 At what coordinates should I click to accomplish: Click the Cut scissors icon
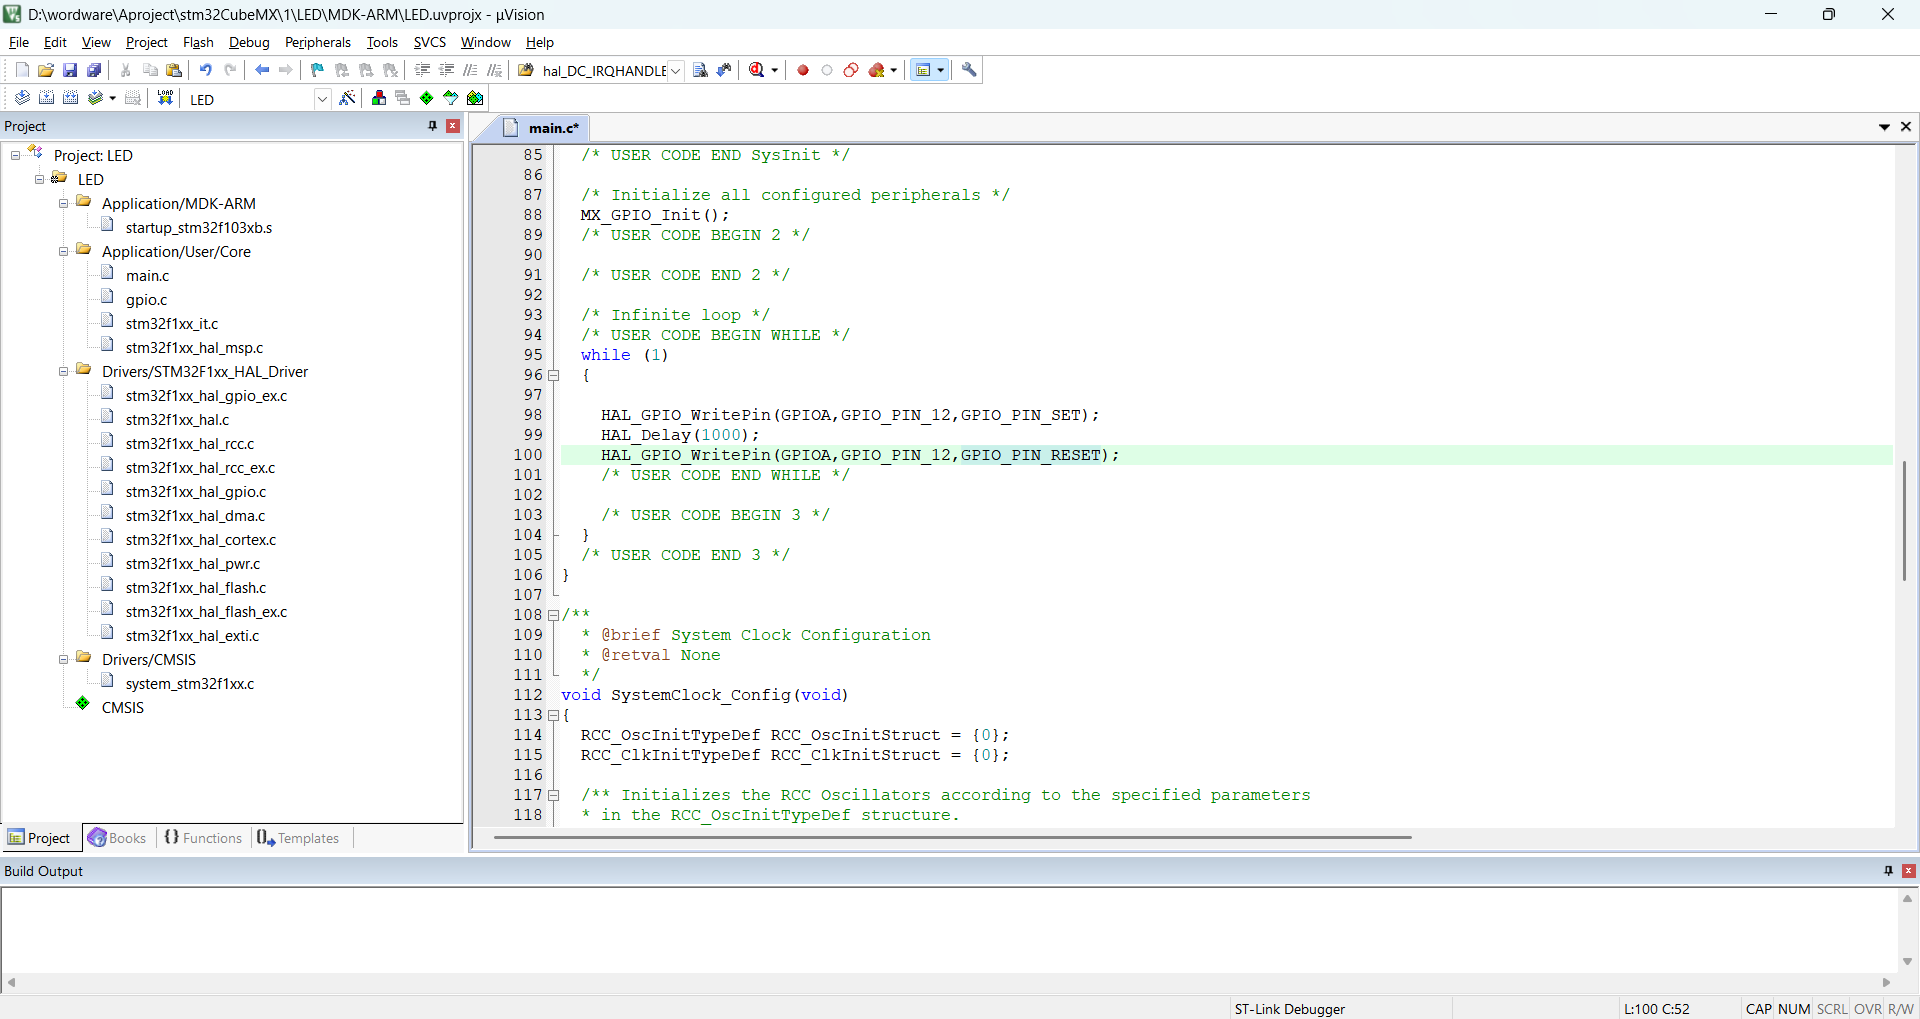126,70
